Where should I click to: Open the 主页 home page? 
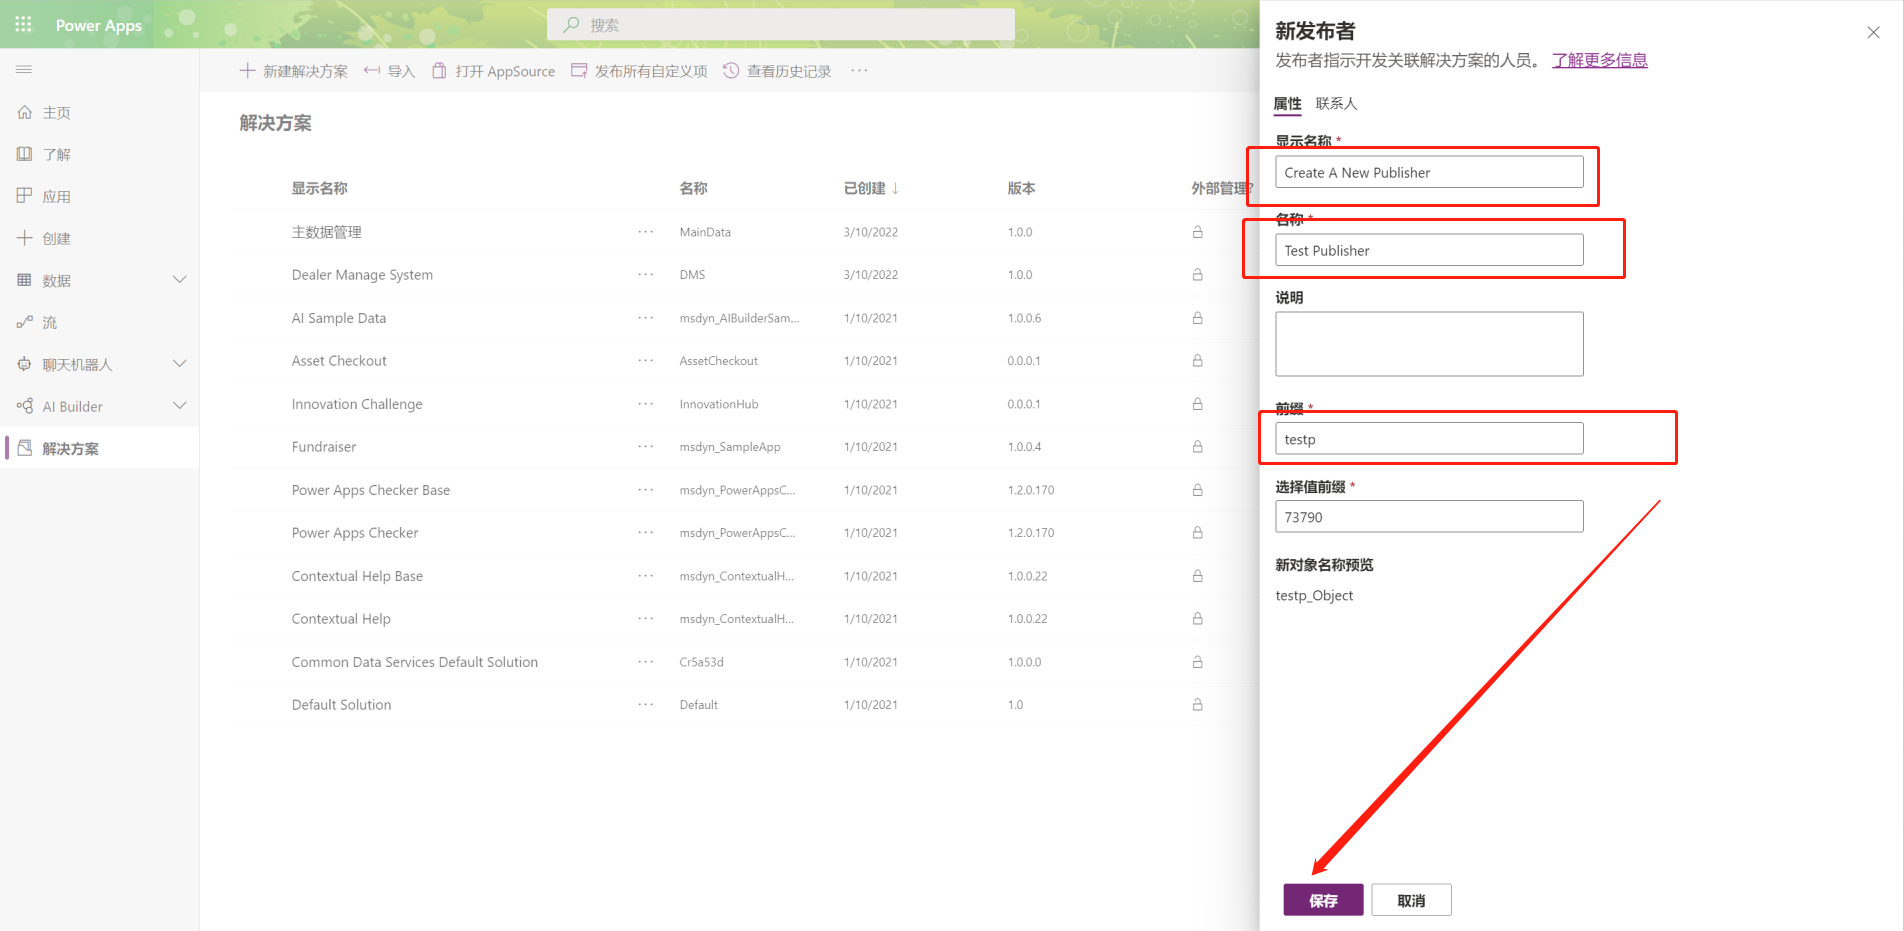point(57,113)
